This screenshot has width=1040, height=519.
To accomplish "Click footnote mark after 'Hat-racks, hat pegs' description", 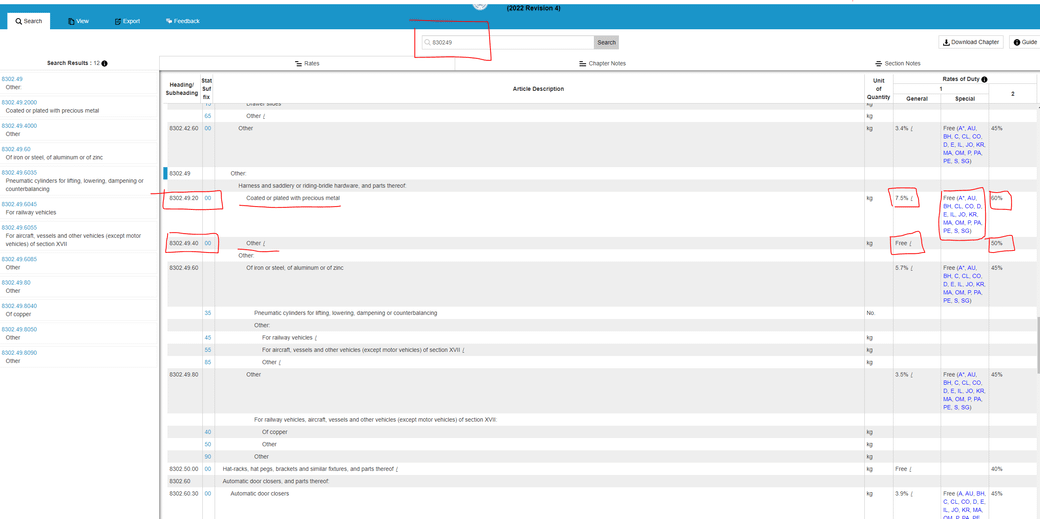I will coord(397,469).
